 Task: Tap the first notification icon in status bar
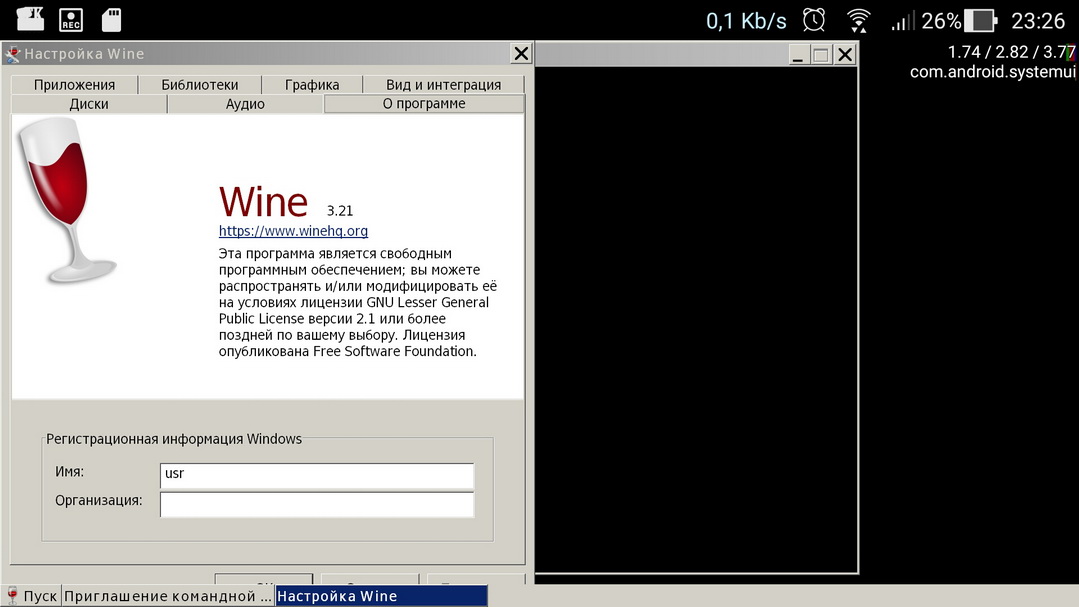click(x=30, y=19)
